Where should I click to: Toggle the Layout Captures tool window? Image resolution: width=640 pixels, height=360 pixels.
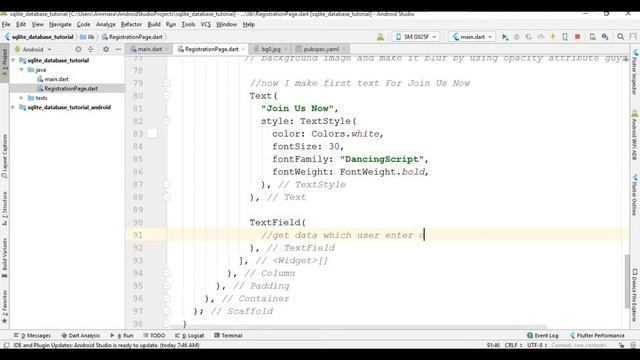(x=4, y=156)
